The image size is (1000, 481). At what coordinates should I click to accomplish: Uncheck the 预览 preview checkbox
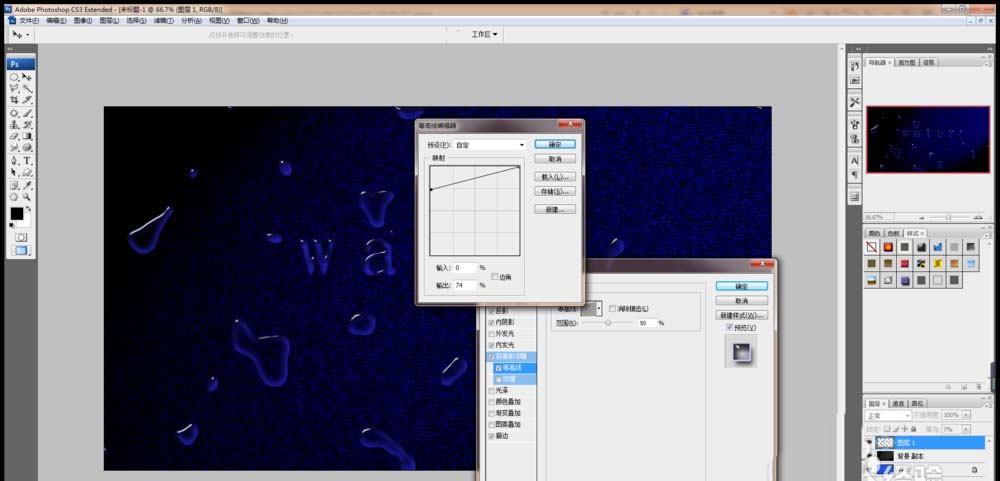pyautogui.click(x=730, y=327)
